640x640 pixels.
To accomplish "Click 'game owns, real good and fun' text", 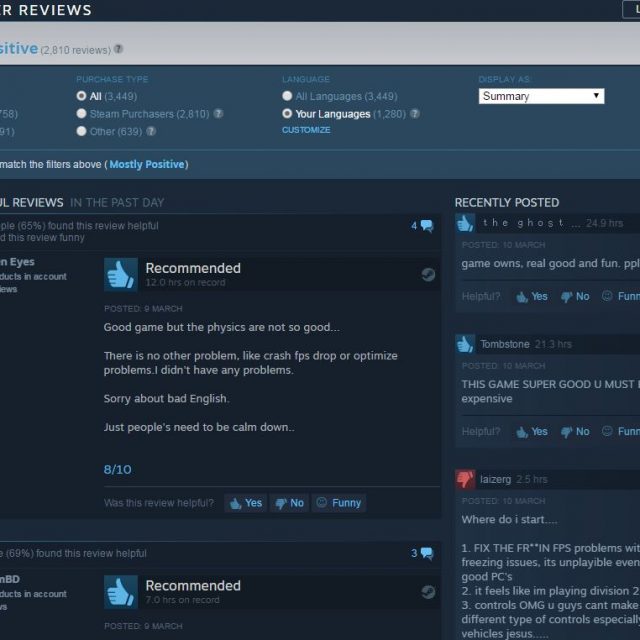I will (x=550, y=264).
